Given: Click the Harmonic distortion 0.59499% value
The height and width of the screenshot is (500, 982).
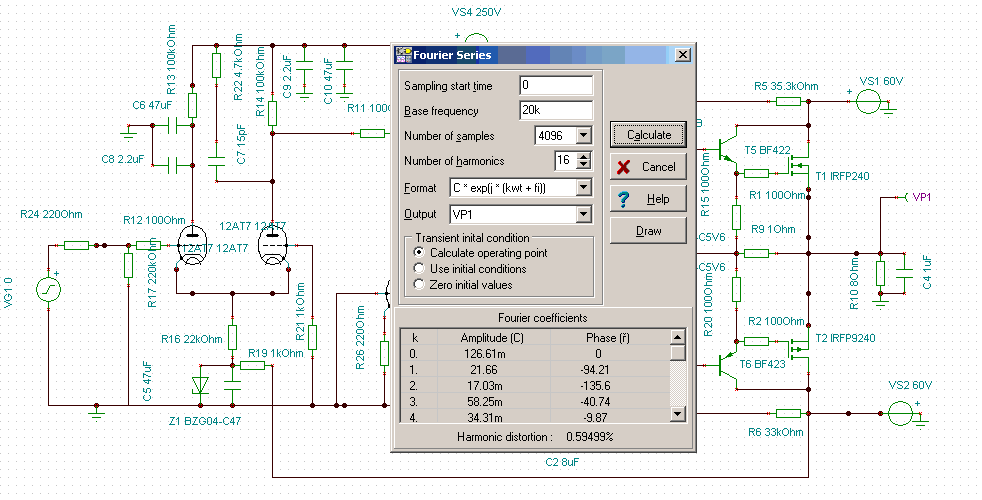Looking at the screenshot, I should 589,437.
